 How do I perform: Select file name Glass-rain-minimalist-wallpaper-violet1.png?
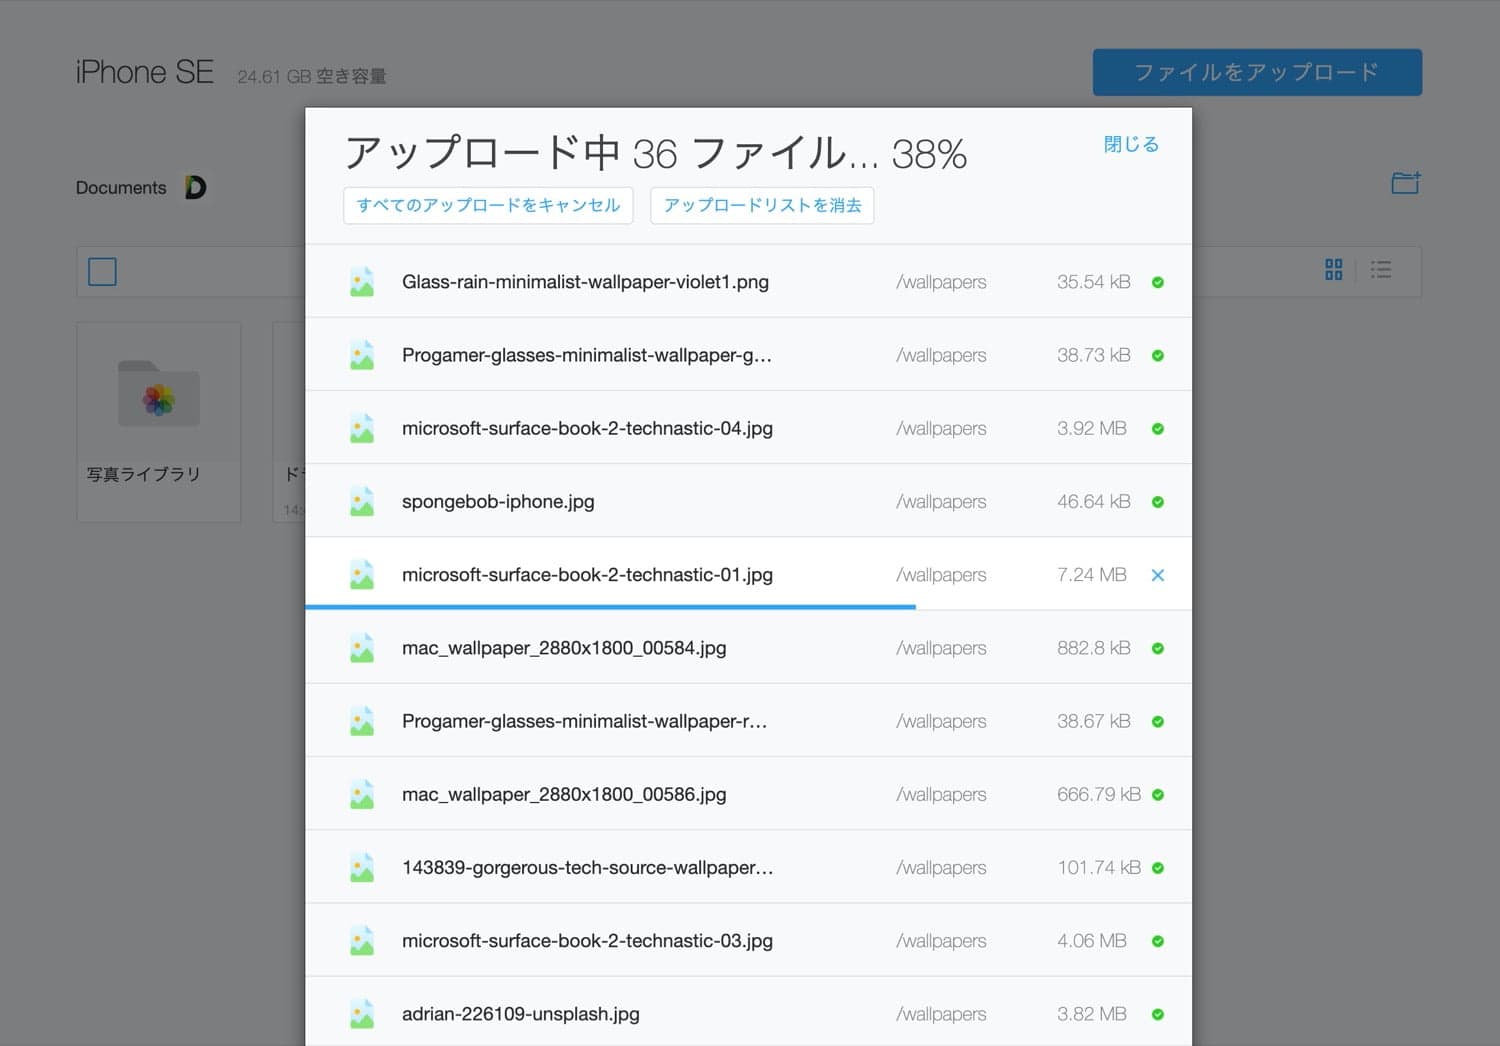point(585,282)
